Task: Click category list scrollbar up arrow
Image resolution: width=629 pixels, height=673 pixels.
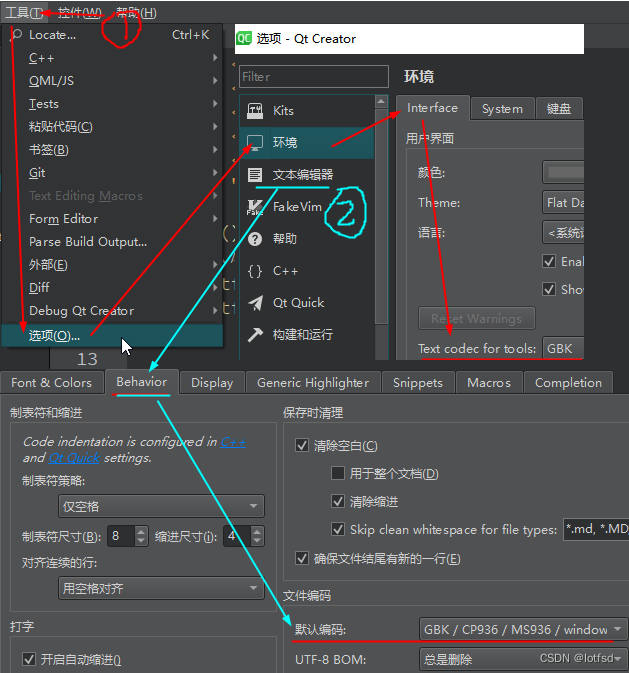Action: [x=381, y=101]
